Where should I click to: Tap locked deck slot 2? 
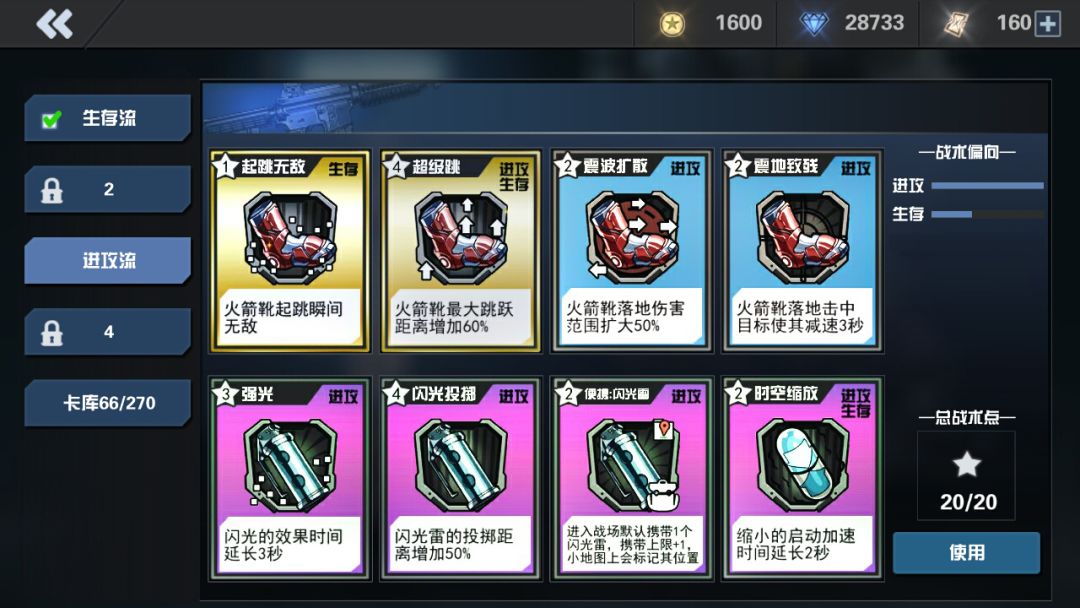point(107,189)
